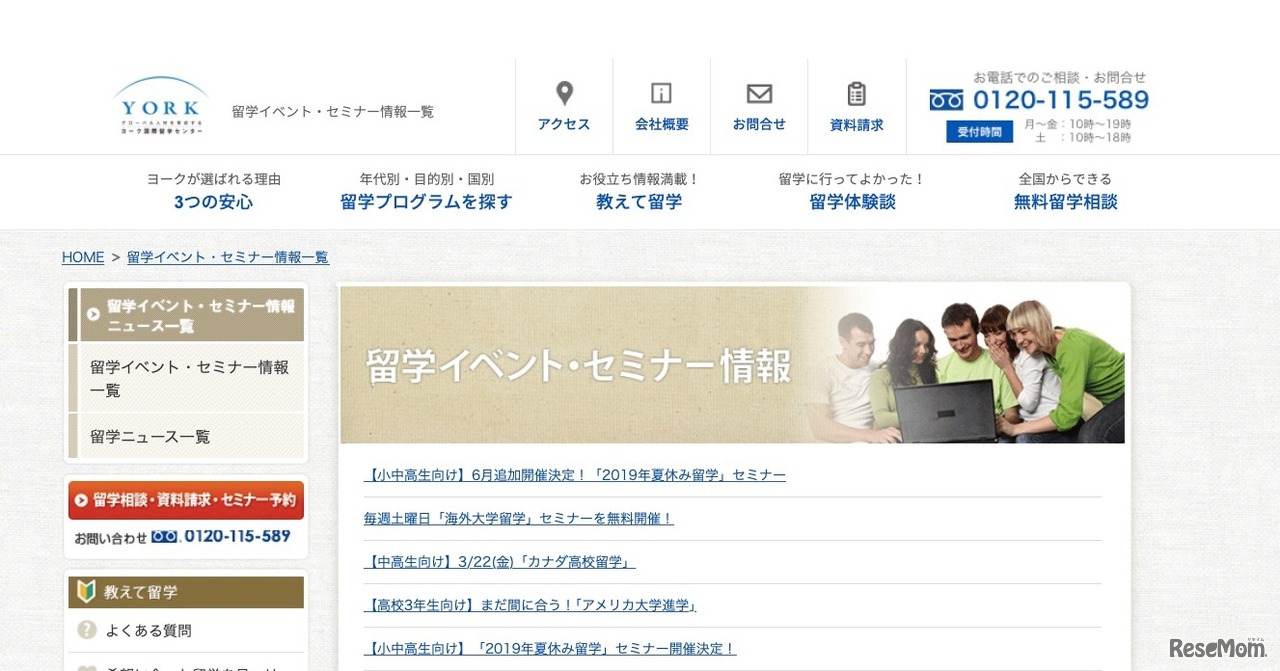Open the 留学プログラムを探す navigation item
1280x671 pixels.
point(426,200)
